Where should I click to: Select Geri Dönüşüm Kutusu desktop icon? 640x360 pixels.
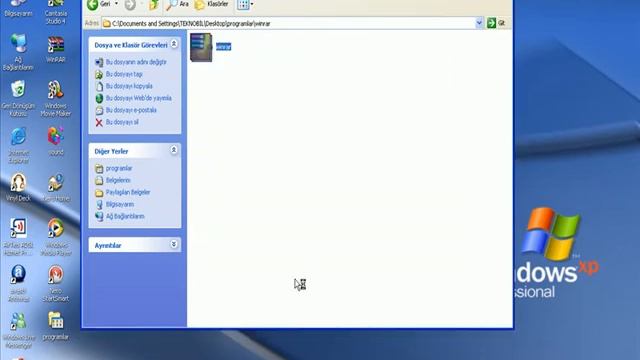tap(18, 98)
